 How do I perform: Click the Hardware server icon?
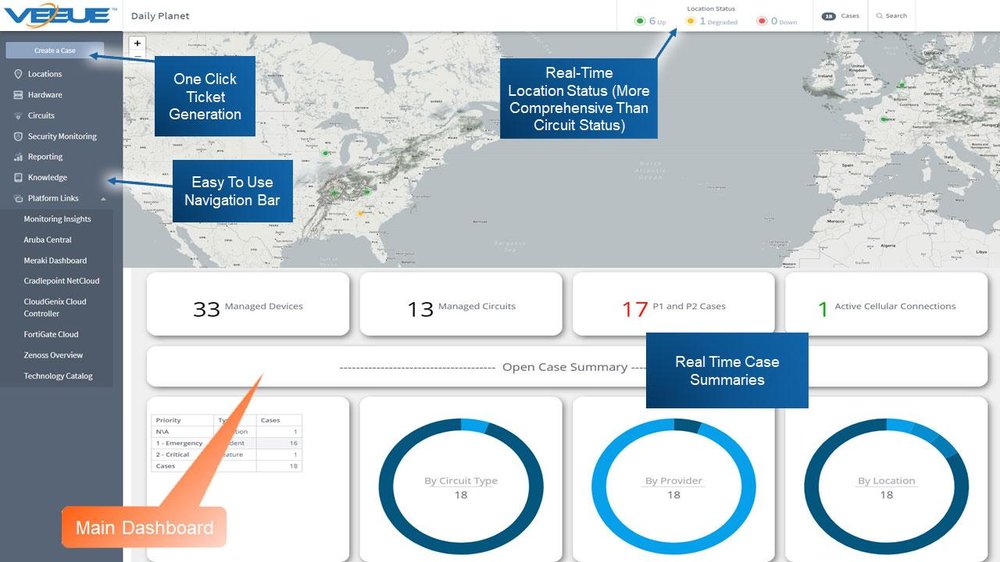click(x=18, y=95)
